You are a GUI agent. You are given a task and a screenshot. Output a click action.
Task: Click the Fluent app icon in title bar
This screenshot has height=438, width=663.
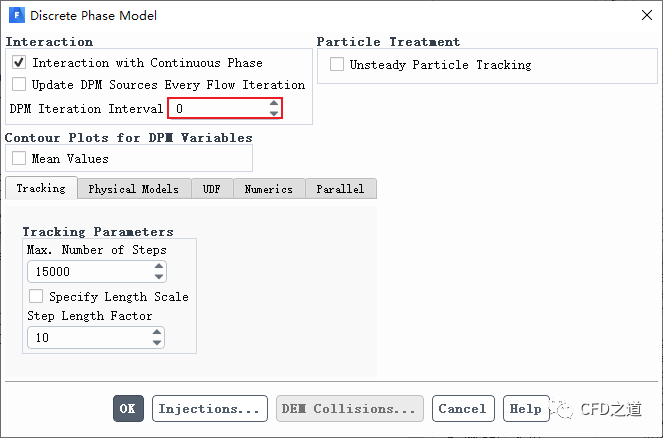pyautogui.click(x=16, y=15)
